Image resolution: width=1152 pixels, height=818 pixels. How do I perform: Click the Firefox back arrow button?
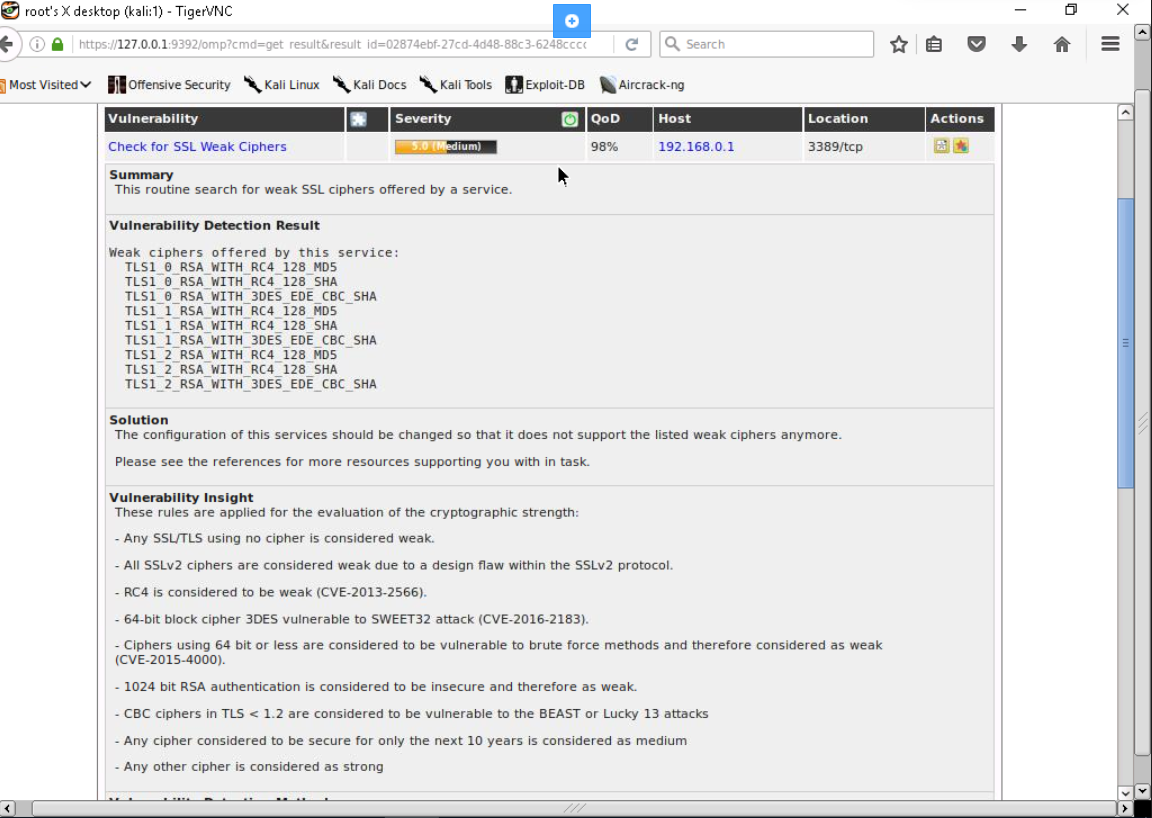click(x=6, y=44)
